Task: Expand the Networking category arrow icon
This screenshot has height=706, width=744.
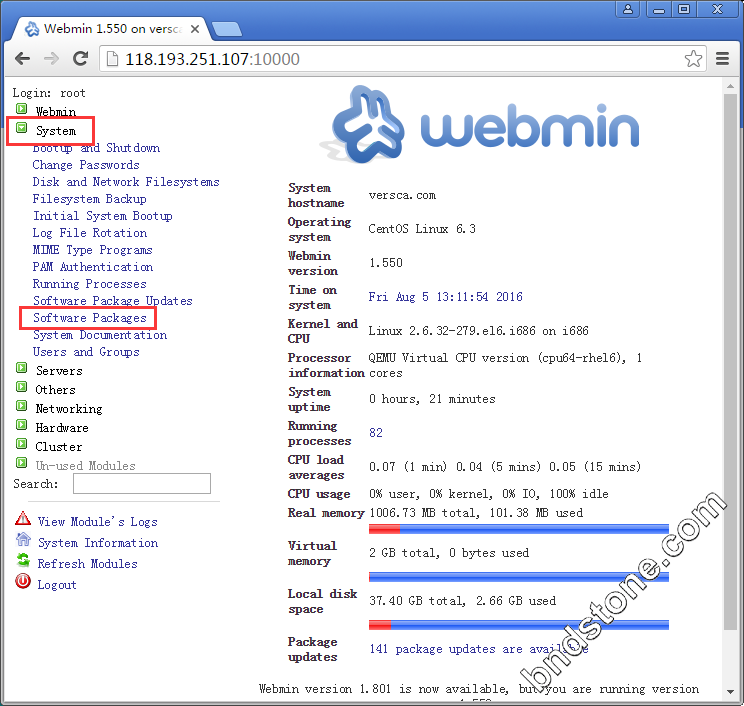Action: point(21,406)
